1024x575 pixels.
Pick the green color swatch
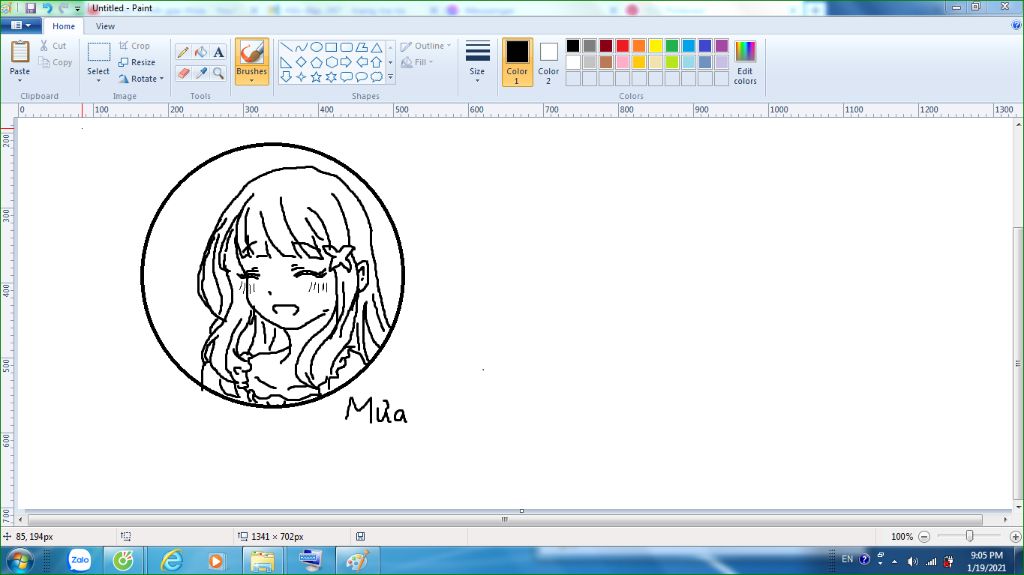pyautogui.click(x=672, y=46)
